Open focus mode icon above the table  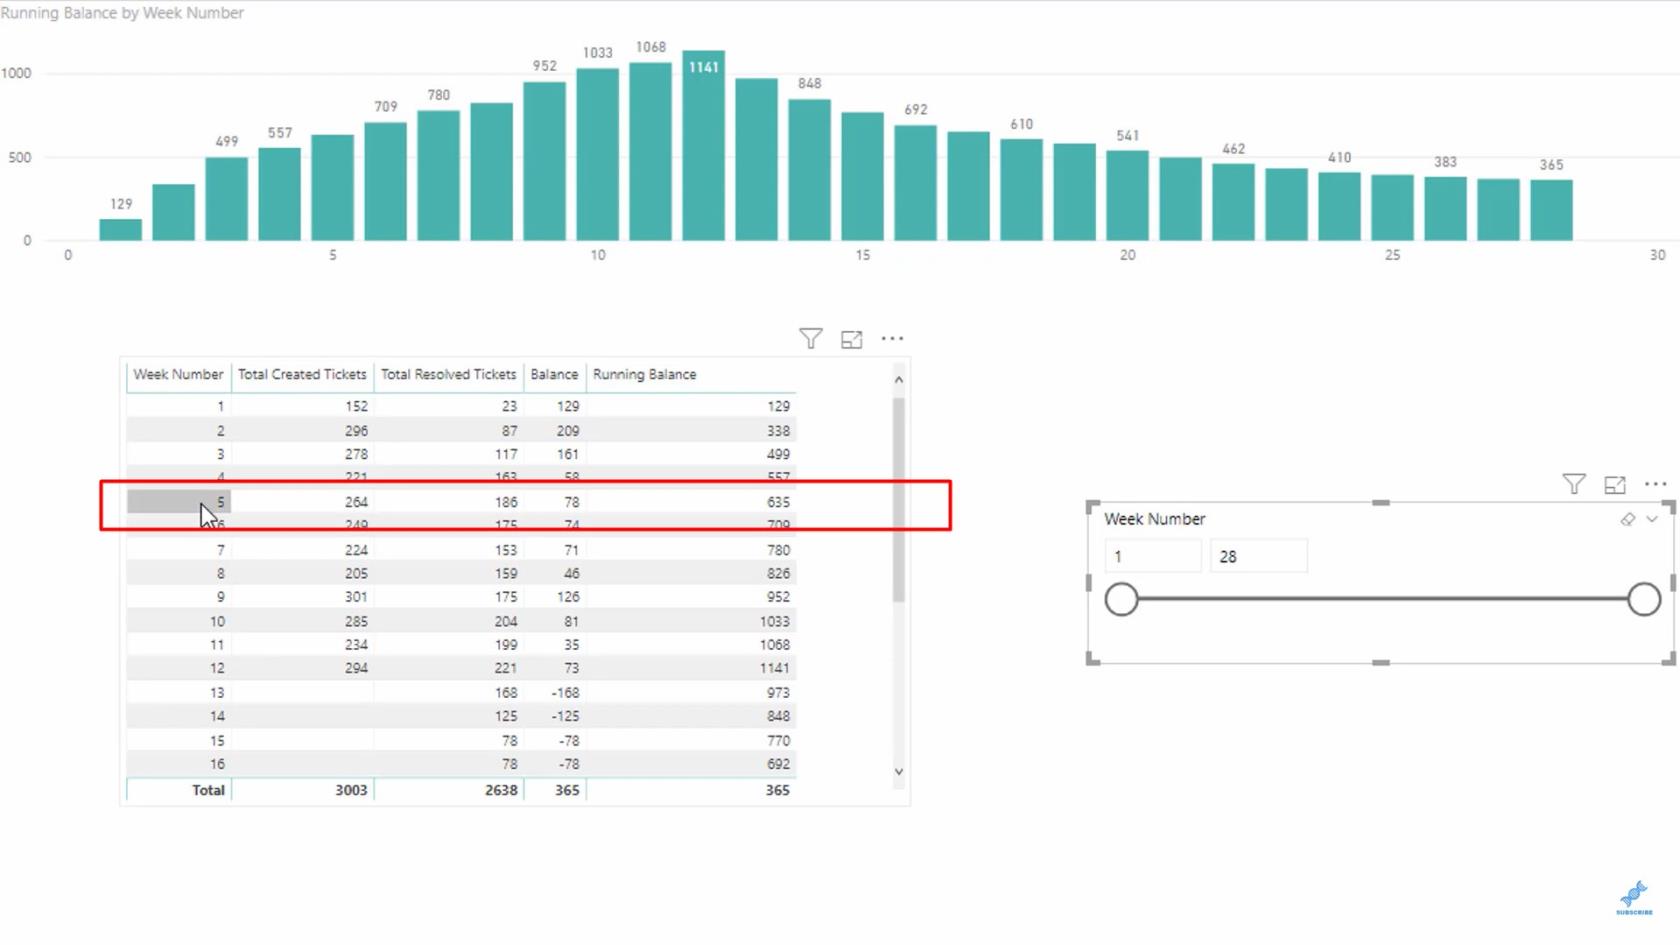tap(851, 340)
